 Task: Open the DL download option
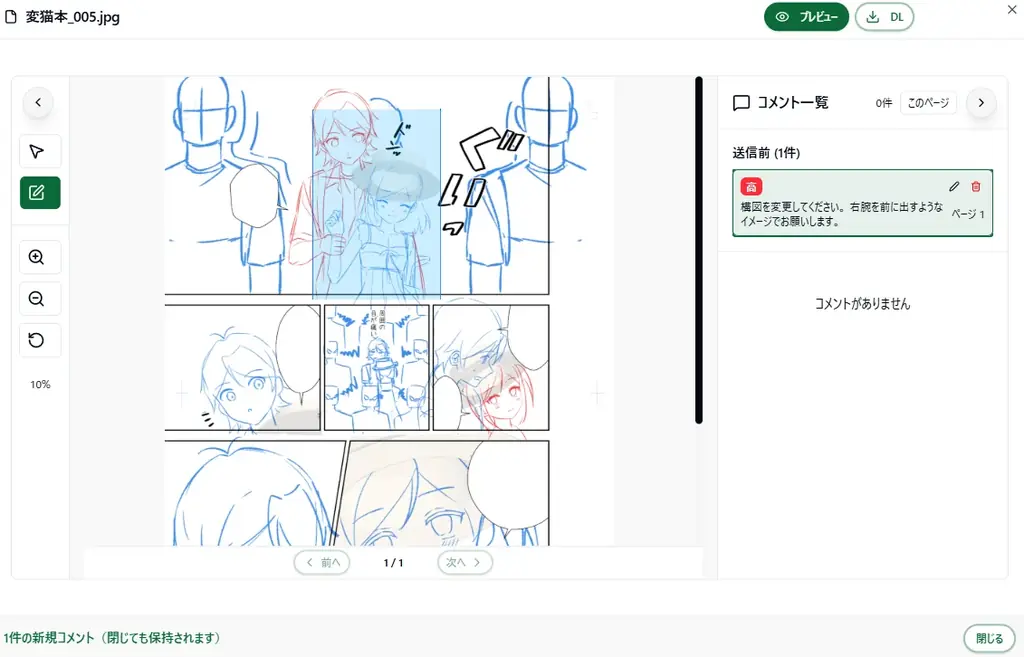pos(884,17)
